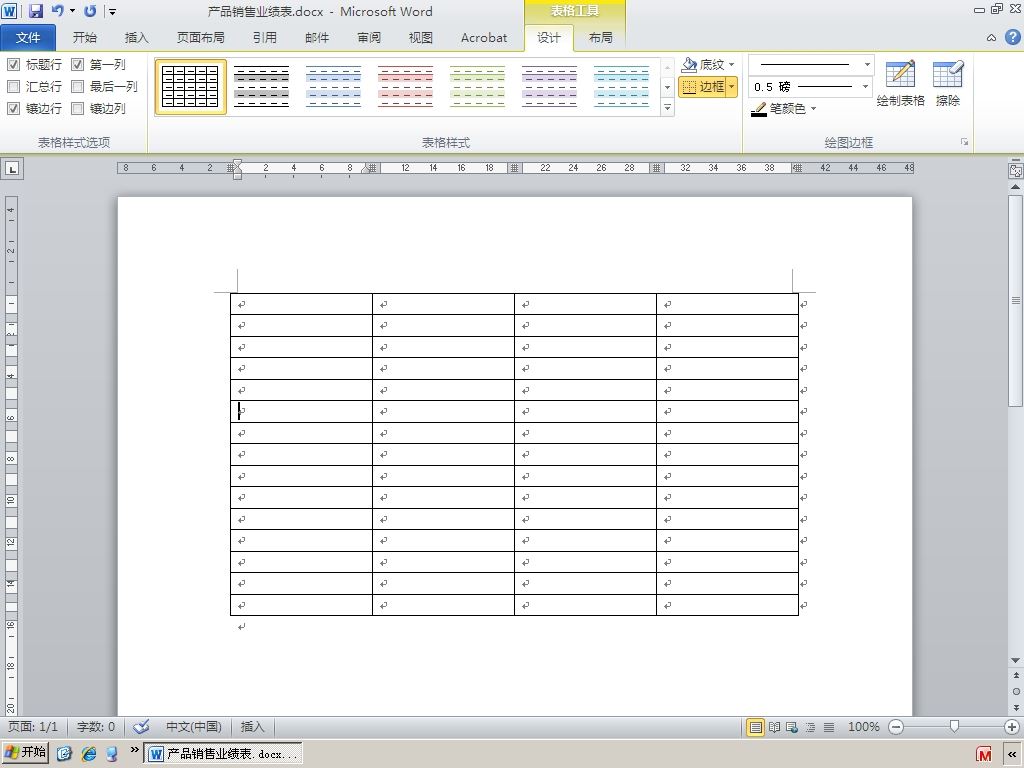Enable the 镶边列 checkbox
Viewport: 1024px width, 768px height.
pyautogui.click(x=78, y=108)
